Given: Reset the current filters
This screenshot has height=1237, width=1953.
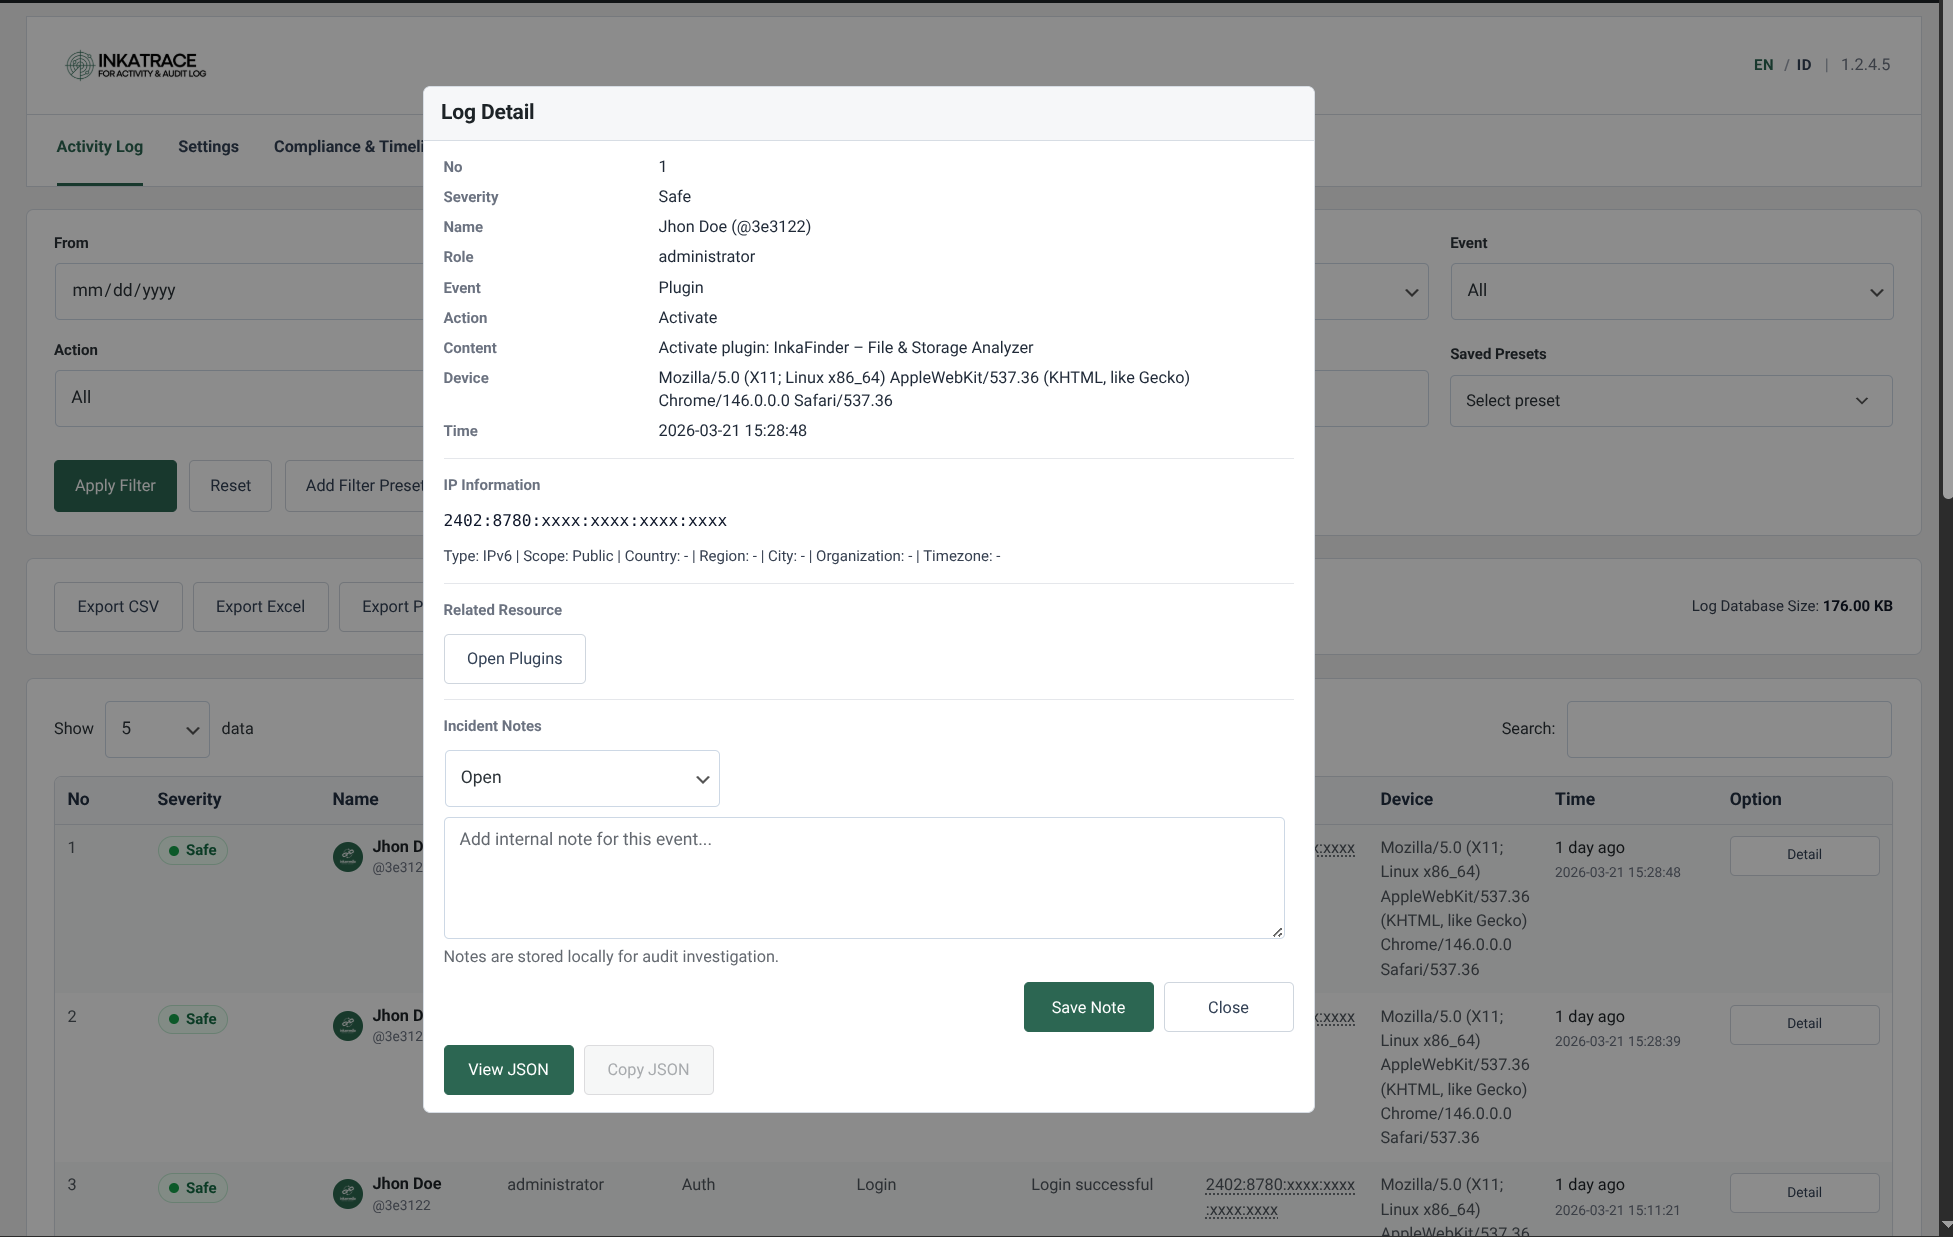Looking at the screenshot, I should tap(230, 486).
